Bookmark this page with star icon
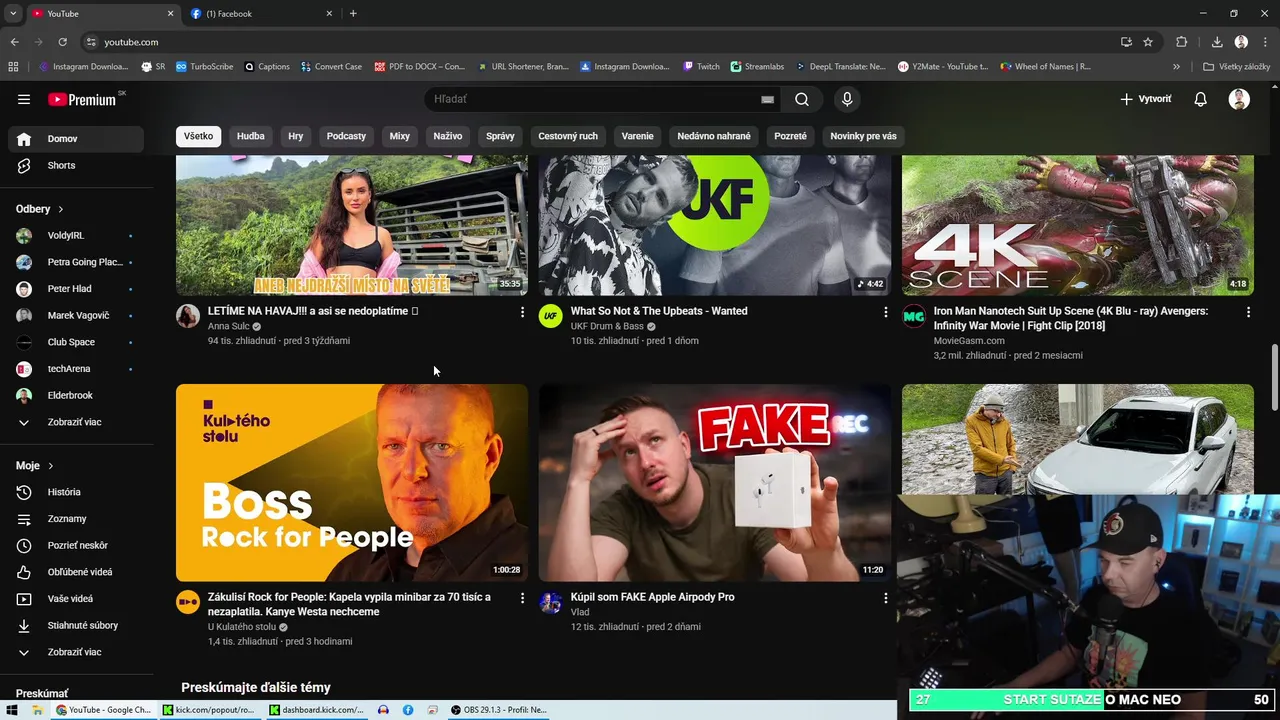The width and height of the screenshot is (1280, 720). pyautogui.click(x=1148, y=42)
